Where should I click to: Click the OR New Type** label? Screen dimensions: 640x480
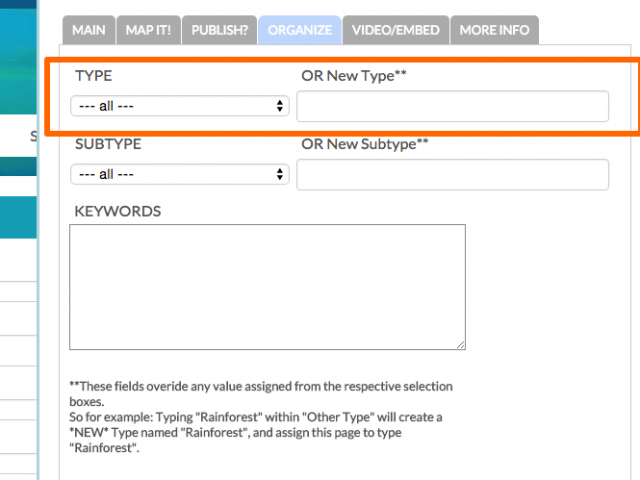[x=354, y=76]
